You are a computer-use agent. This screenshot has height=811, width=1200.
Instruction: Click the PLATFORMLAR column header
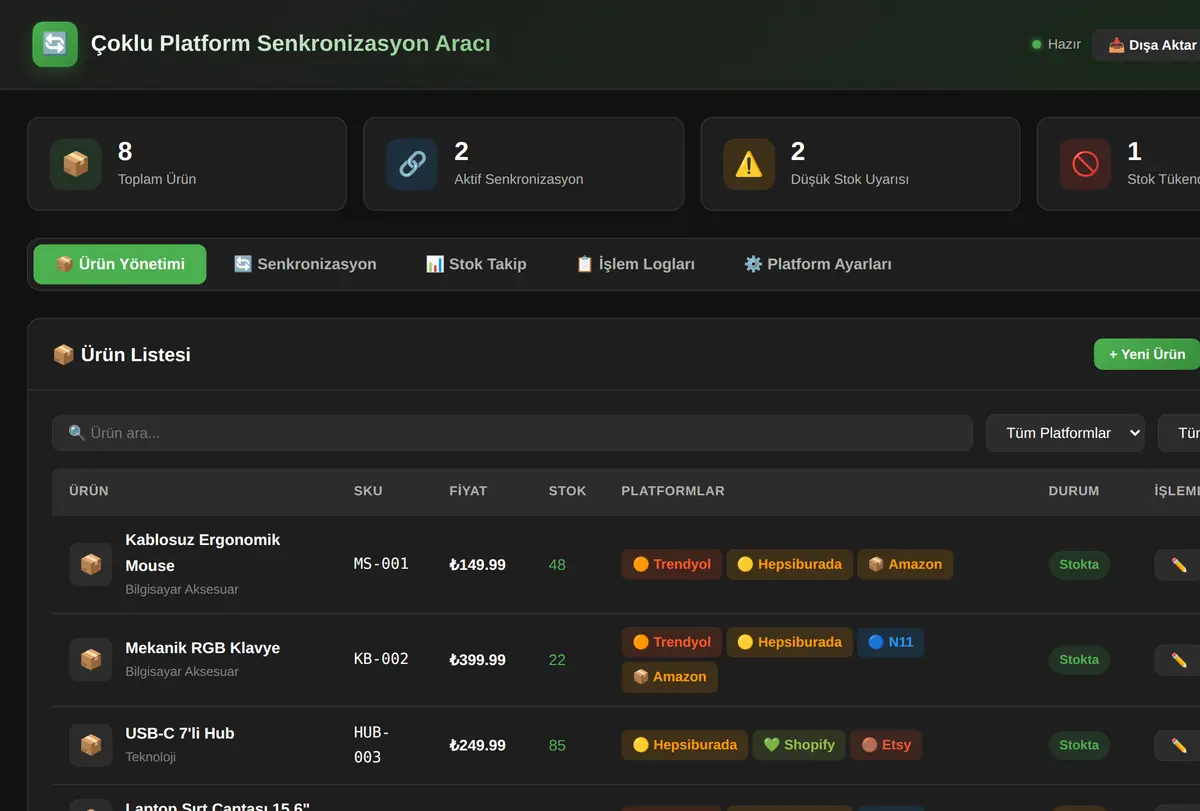673,491
